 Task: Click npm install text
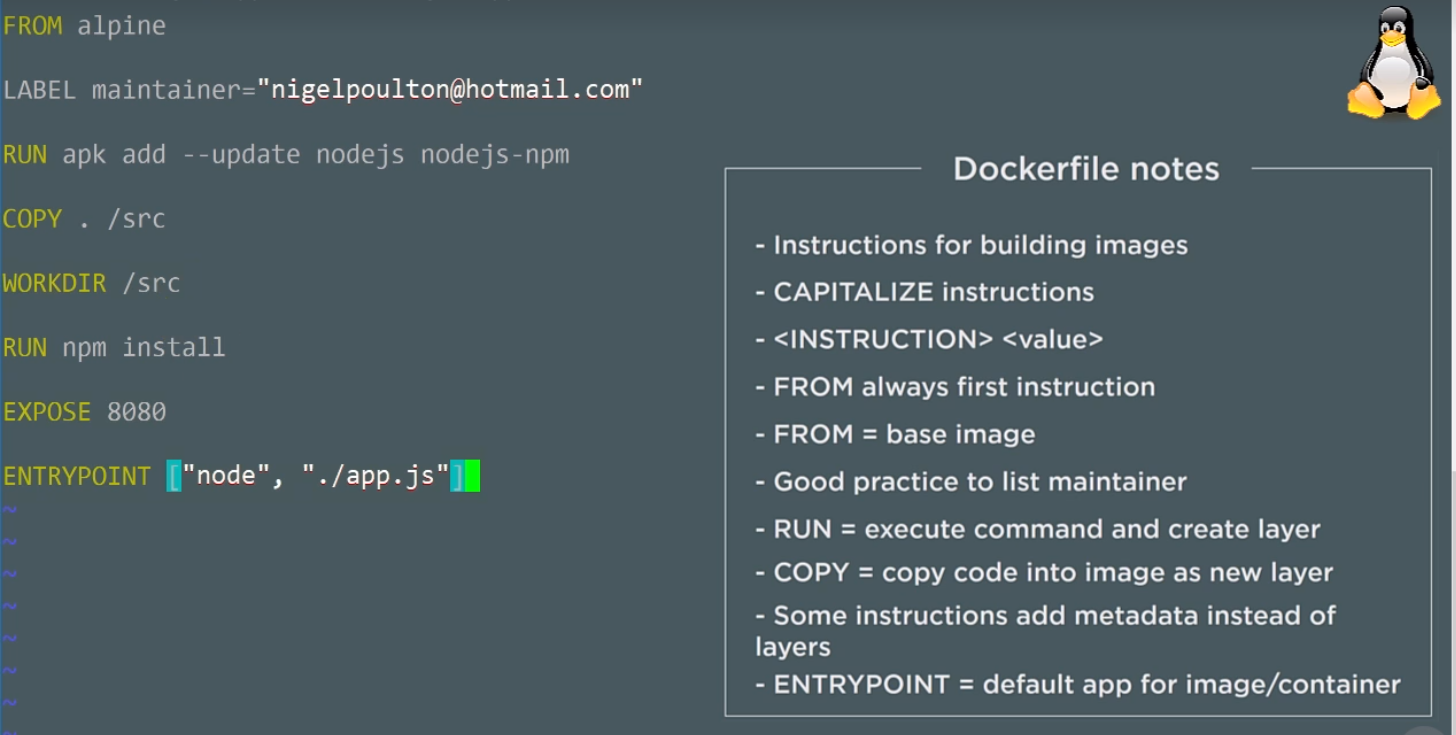point(144,347)
